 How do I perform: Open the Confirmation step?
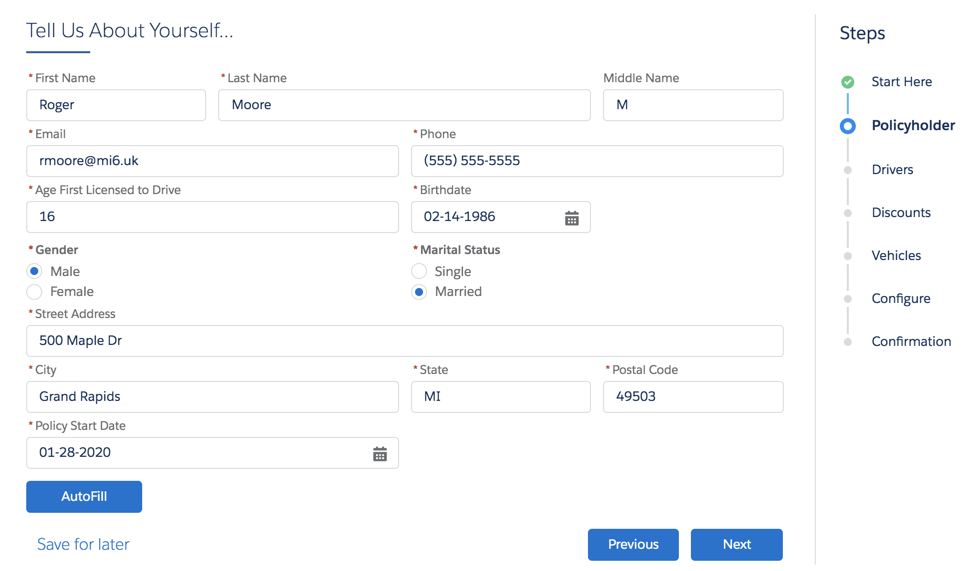[x=911, y=342]
